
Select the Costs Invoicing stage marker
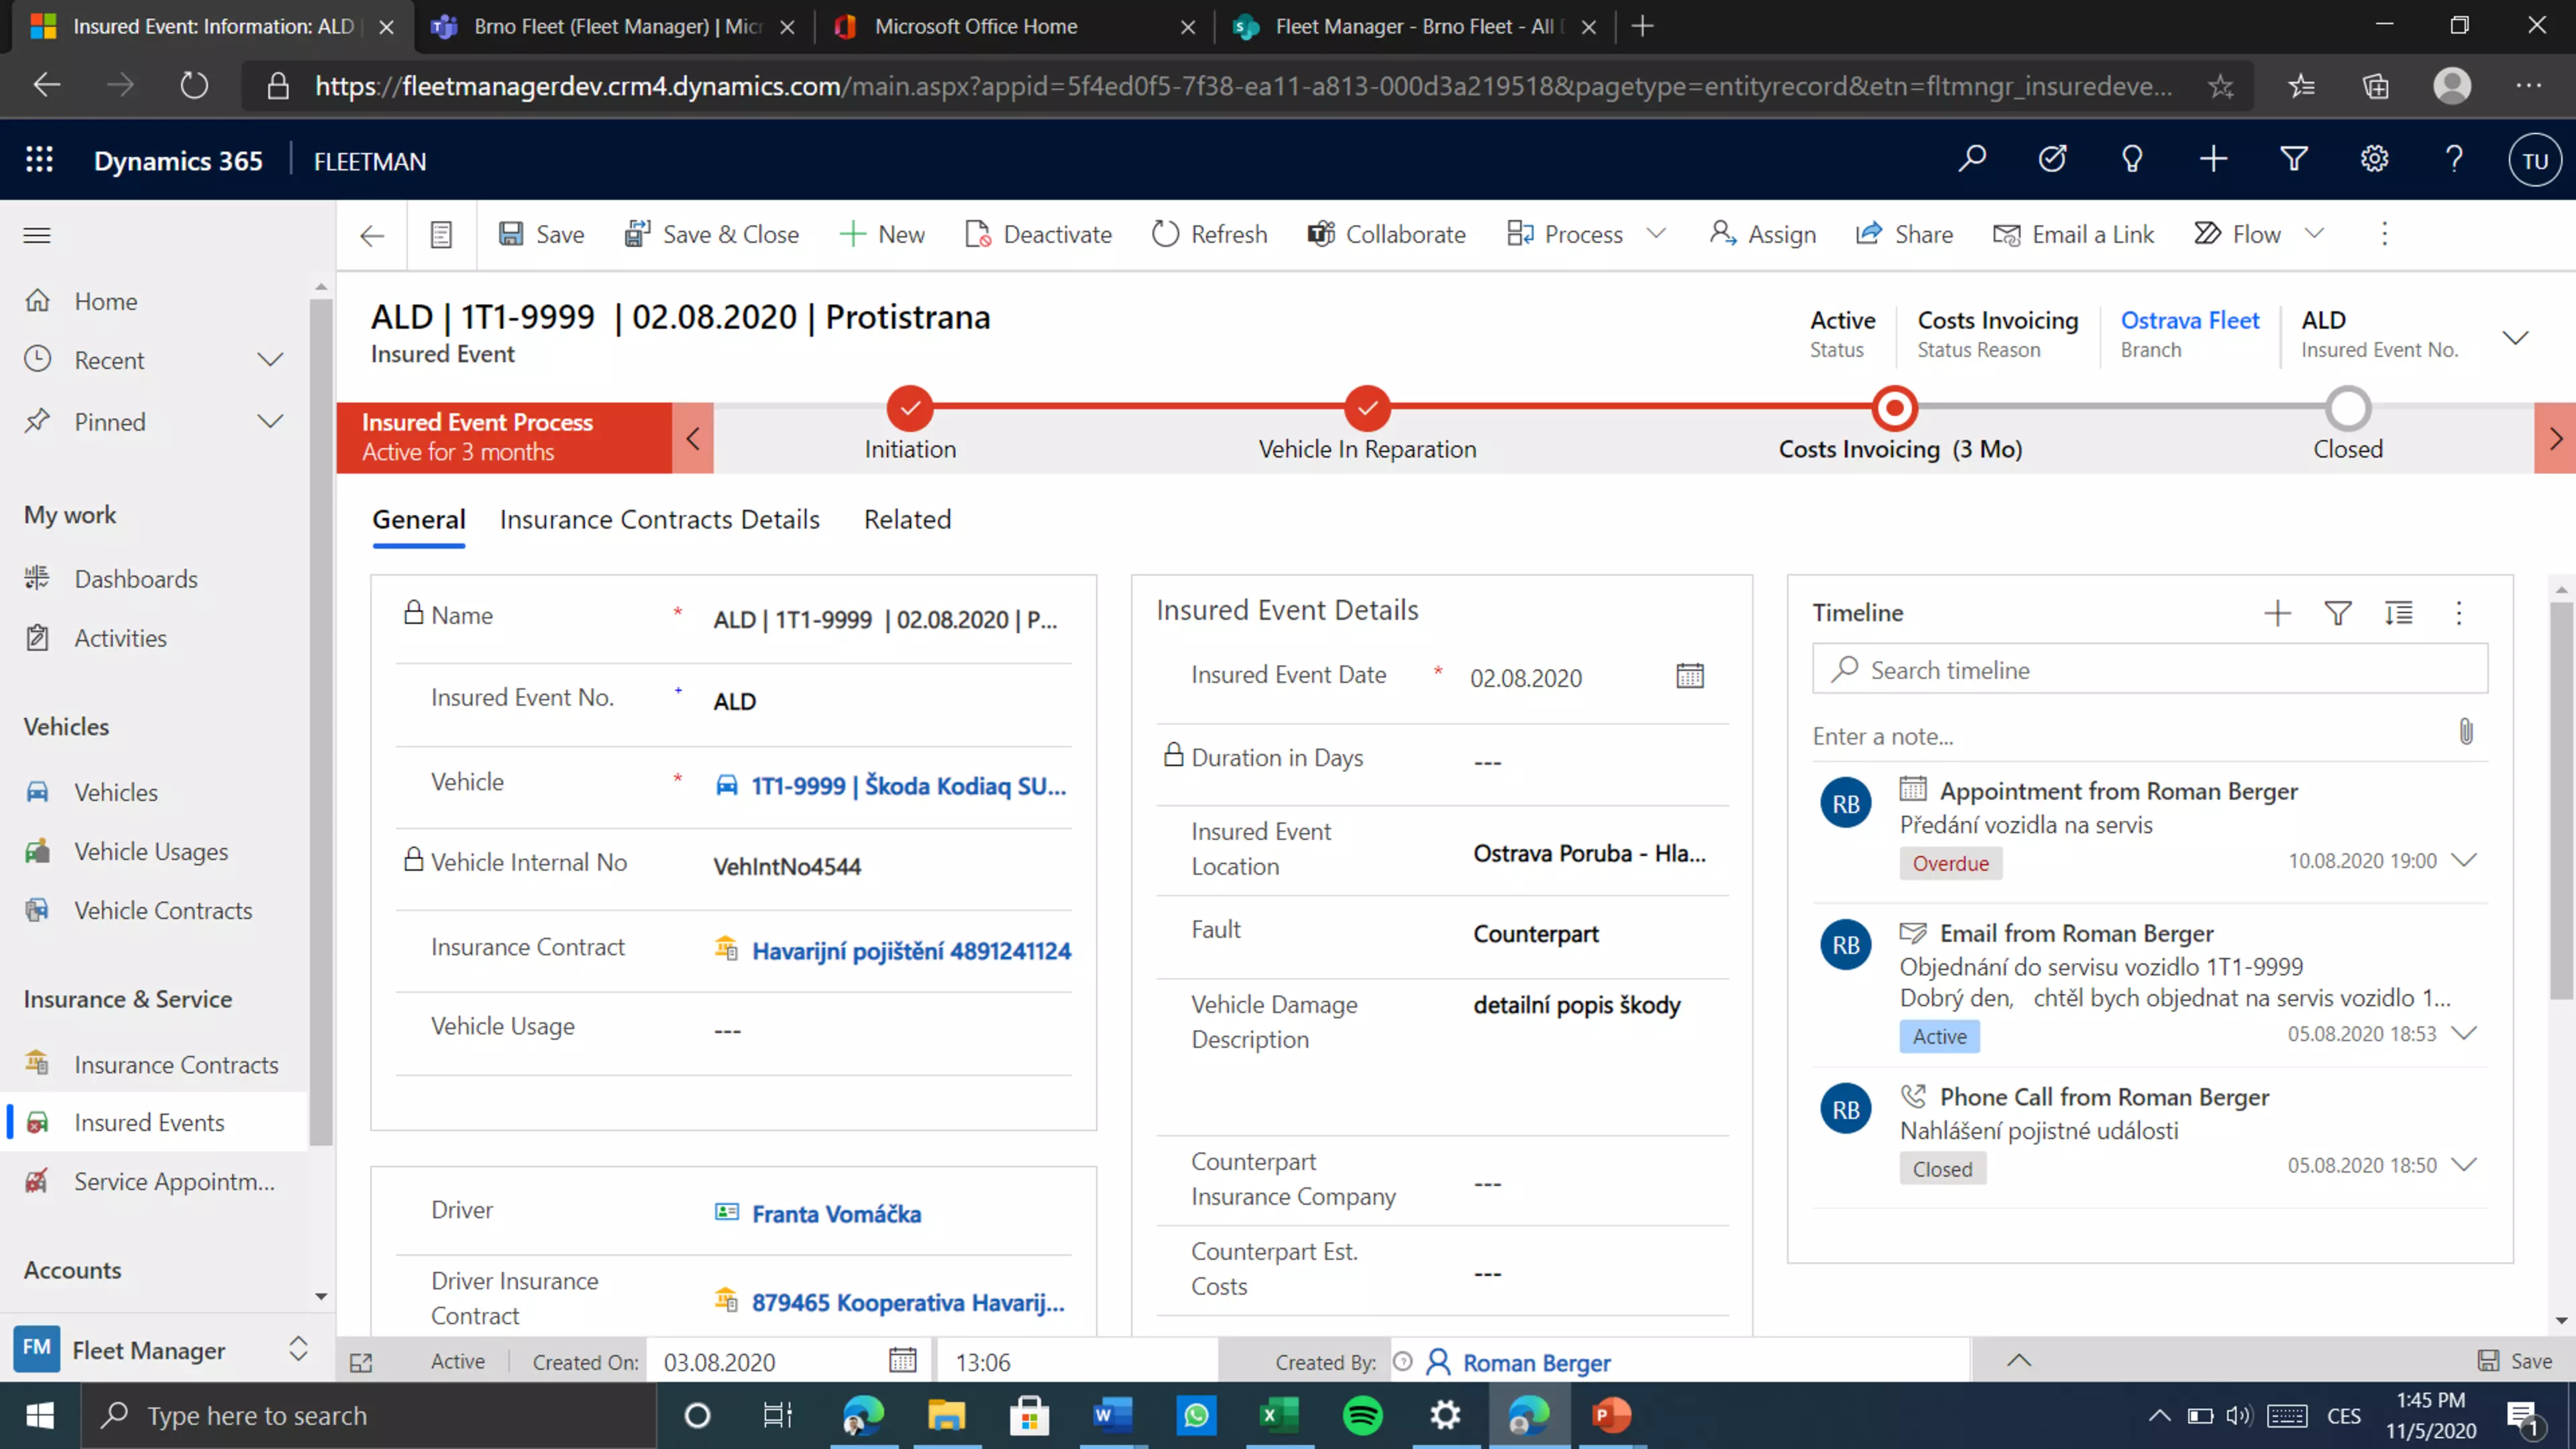(1894, 408)
